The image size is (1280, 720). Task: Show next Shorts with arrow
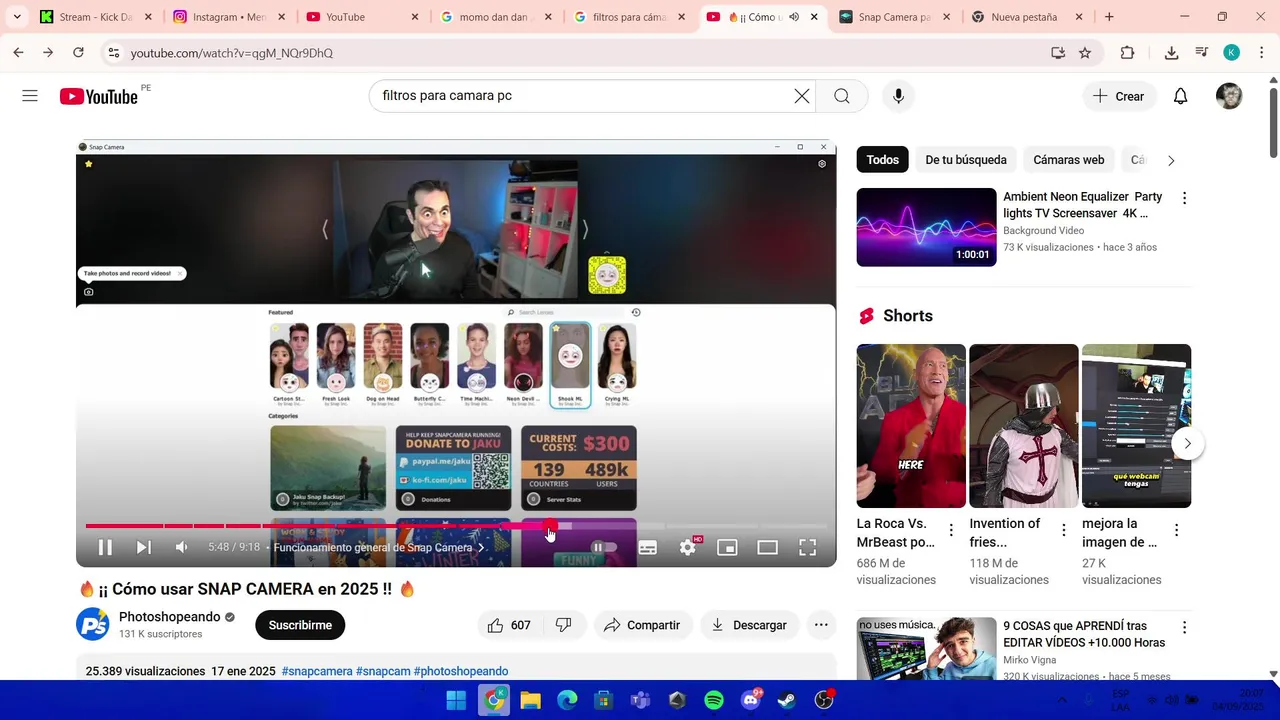(x=1187, y=443)
